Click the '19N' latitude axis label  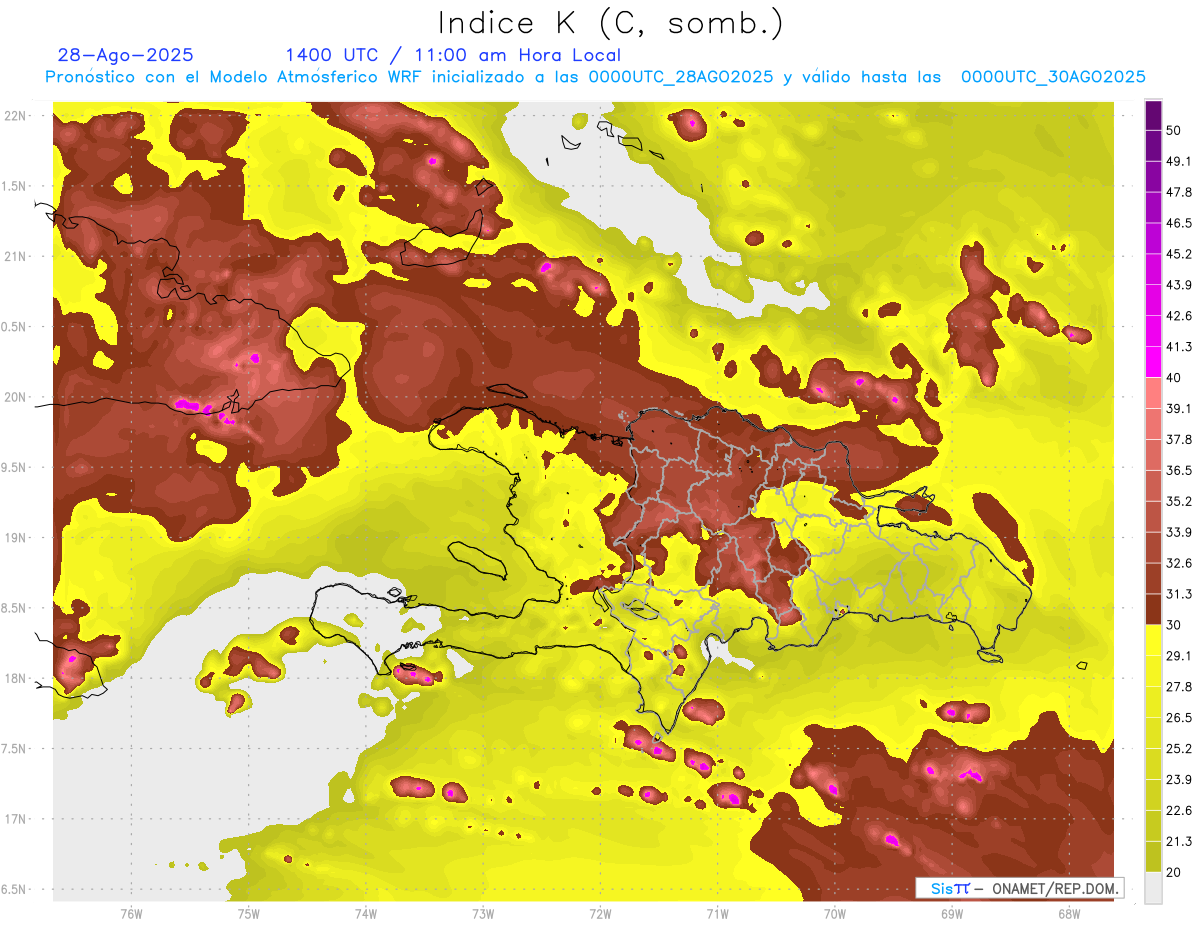click(x=14, y=538)
